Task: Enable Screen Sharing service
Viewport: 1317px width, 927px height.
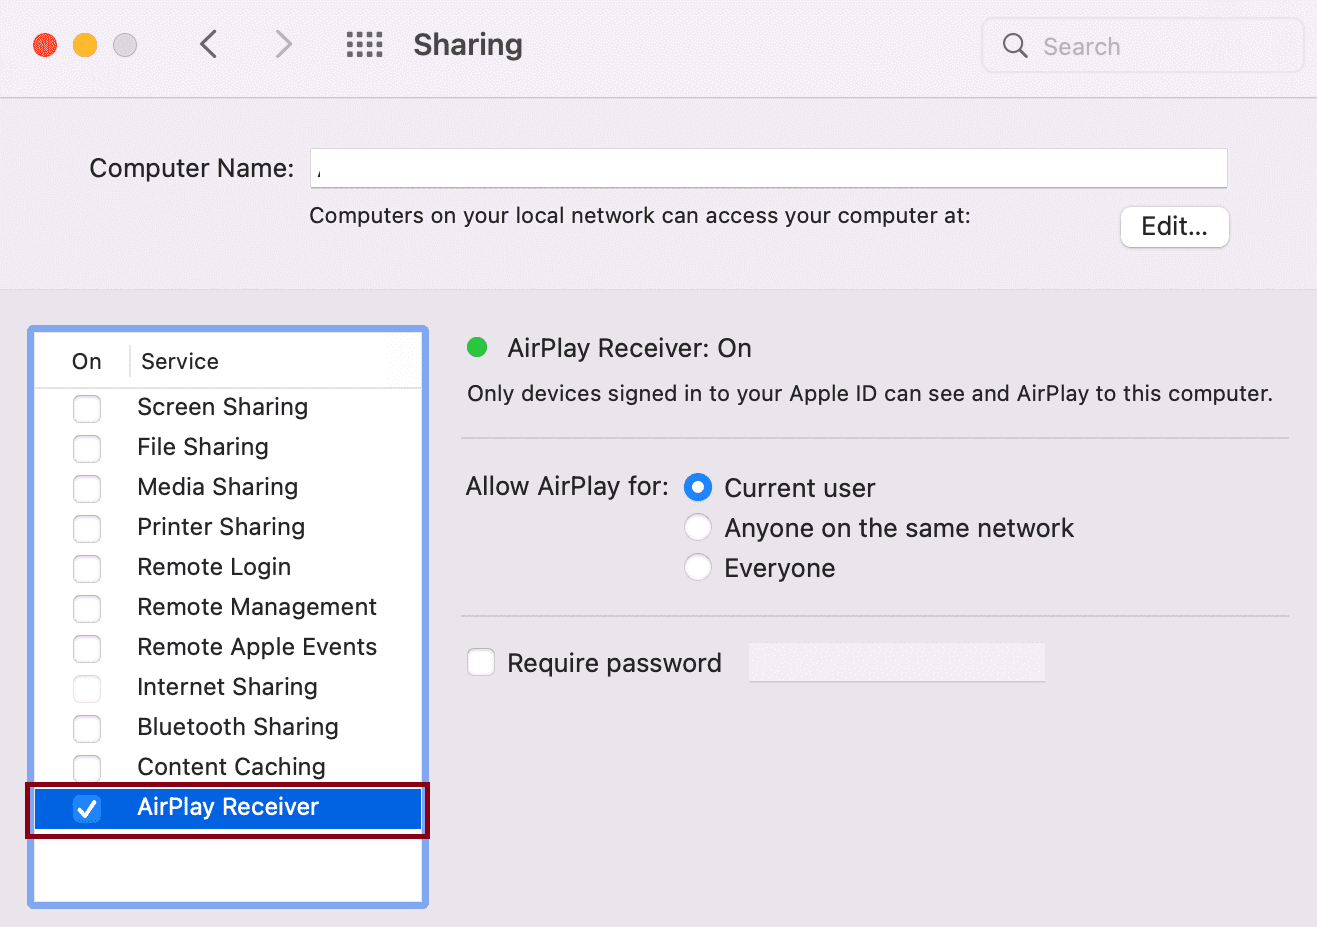Action: point(87,409)
